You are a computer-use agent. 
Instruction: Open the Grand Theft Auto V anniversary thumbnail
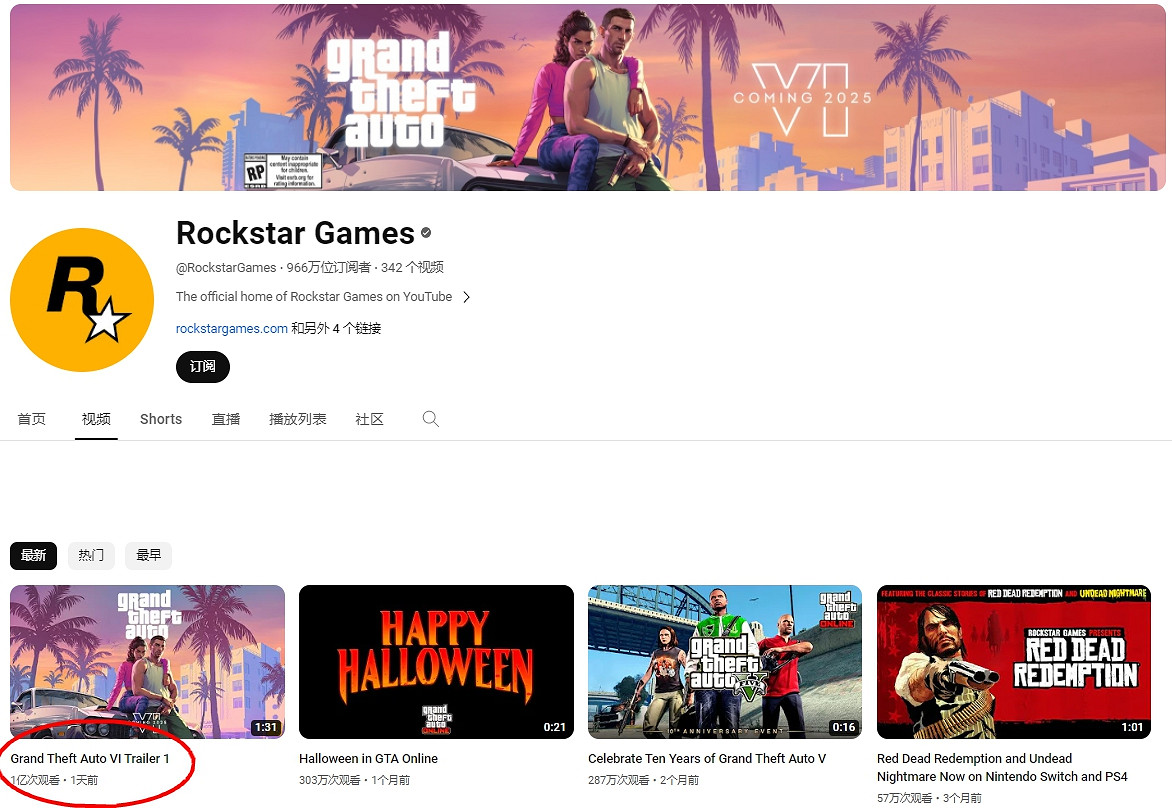click(724, 661)
